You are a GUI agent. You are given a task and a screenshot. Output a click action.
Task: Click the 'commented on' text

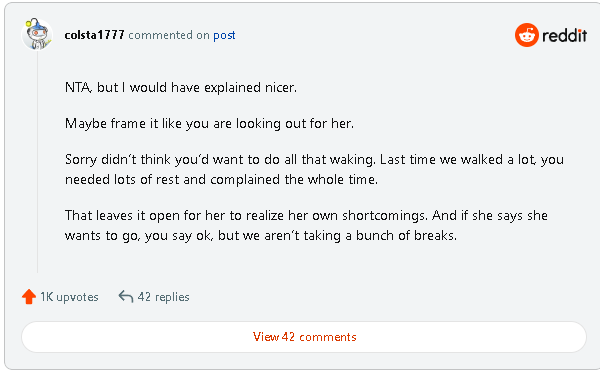(169, 35)
